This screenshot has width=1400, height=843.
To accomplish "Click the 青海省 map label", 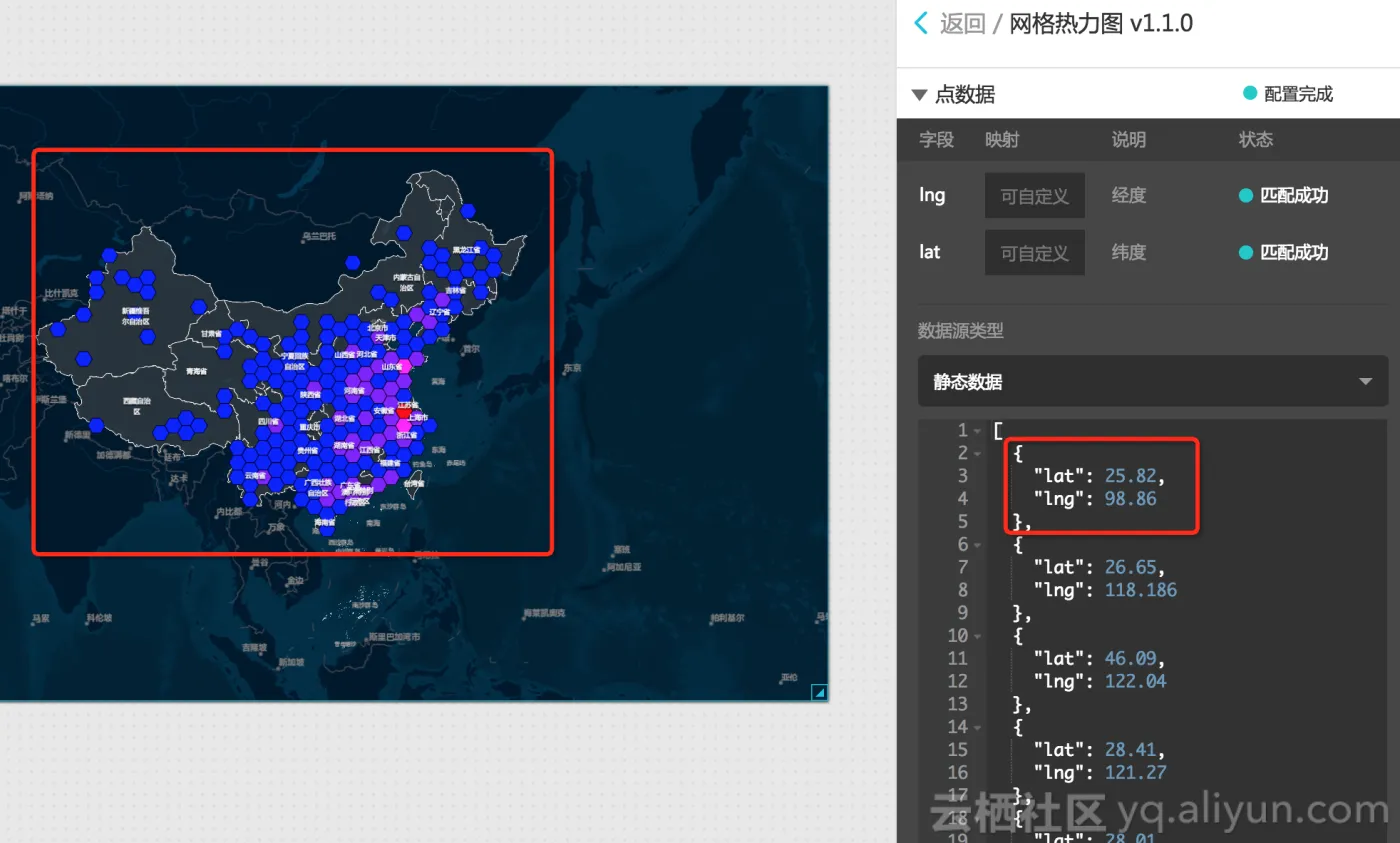I will point(195,371).
